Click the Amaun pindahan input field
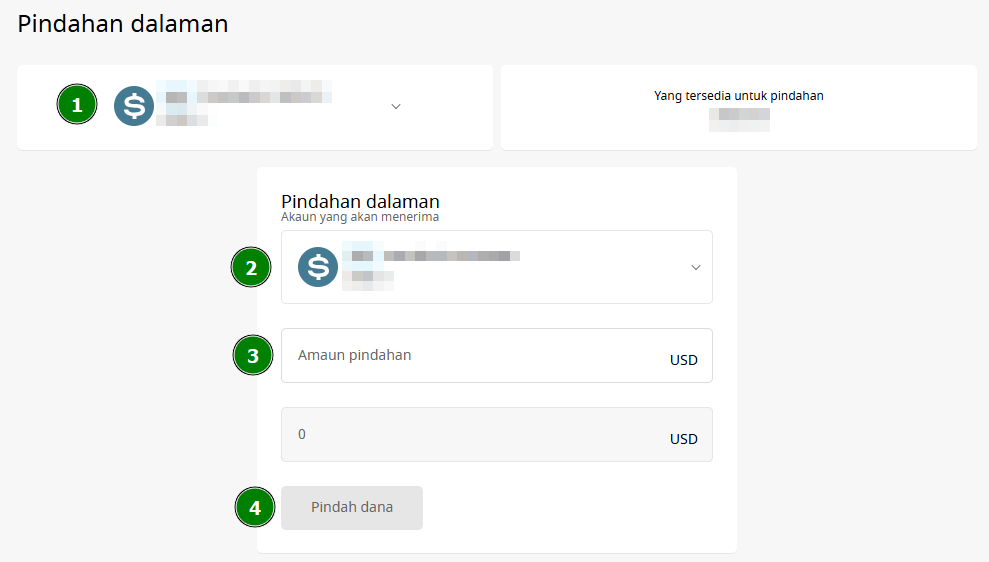 pyautogui.click(x=497, y=355)
